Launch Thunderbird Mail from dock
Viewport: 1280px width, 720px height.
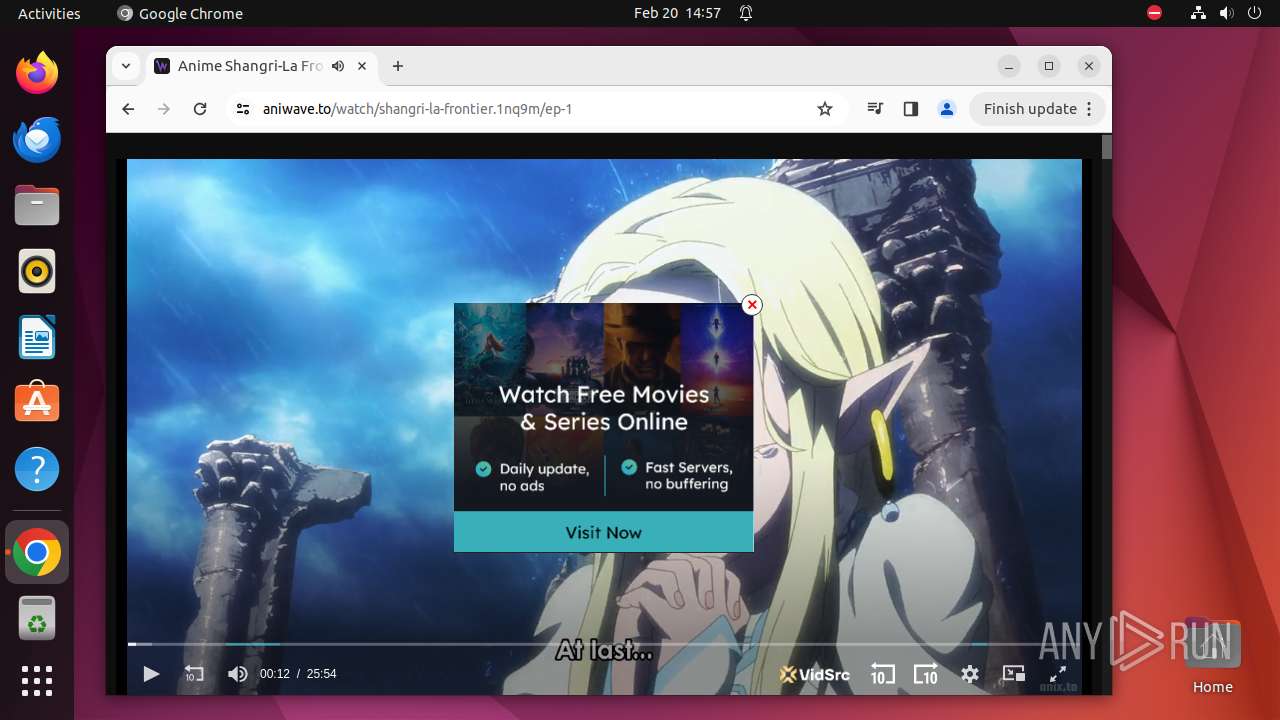[37, 139]
